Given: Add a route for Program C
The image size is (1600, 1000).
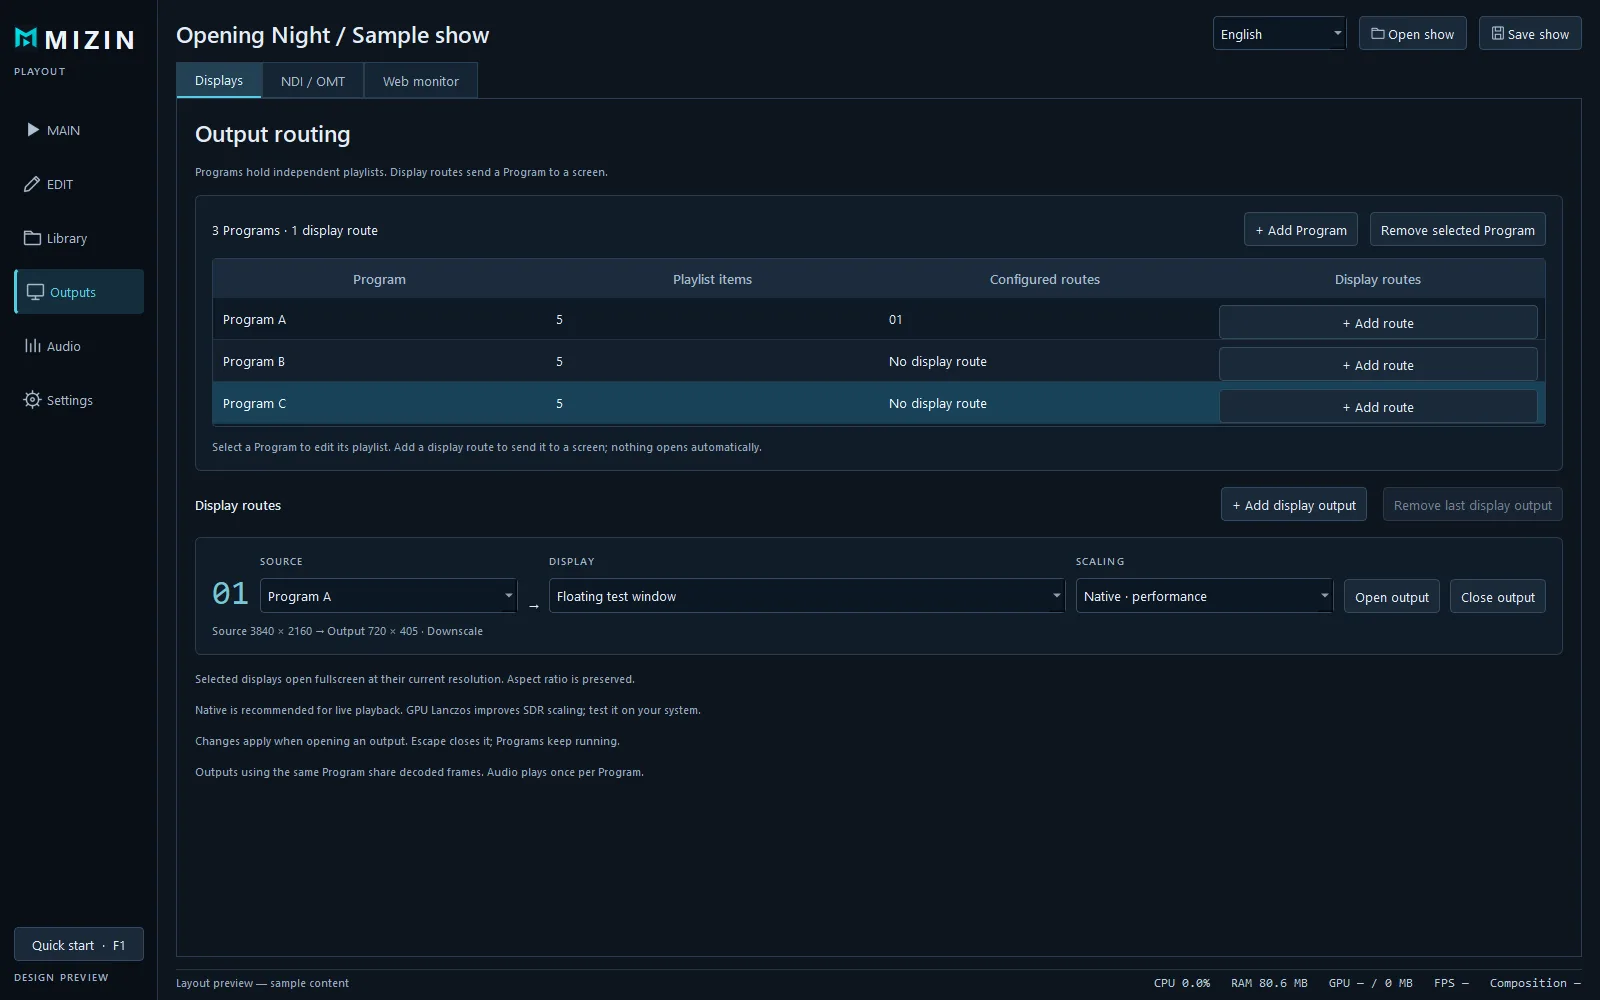Looking at the screenshot, I should pos(1378,407).
